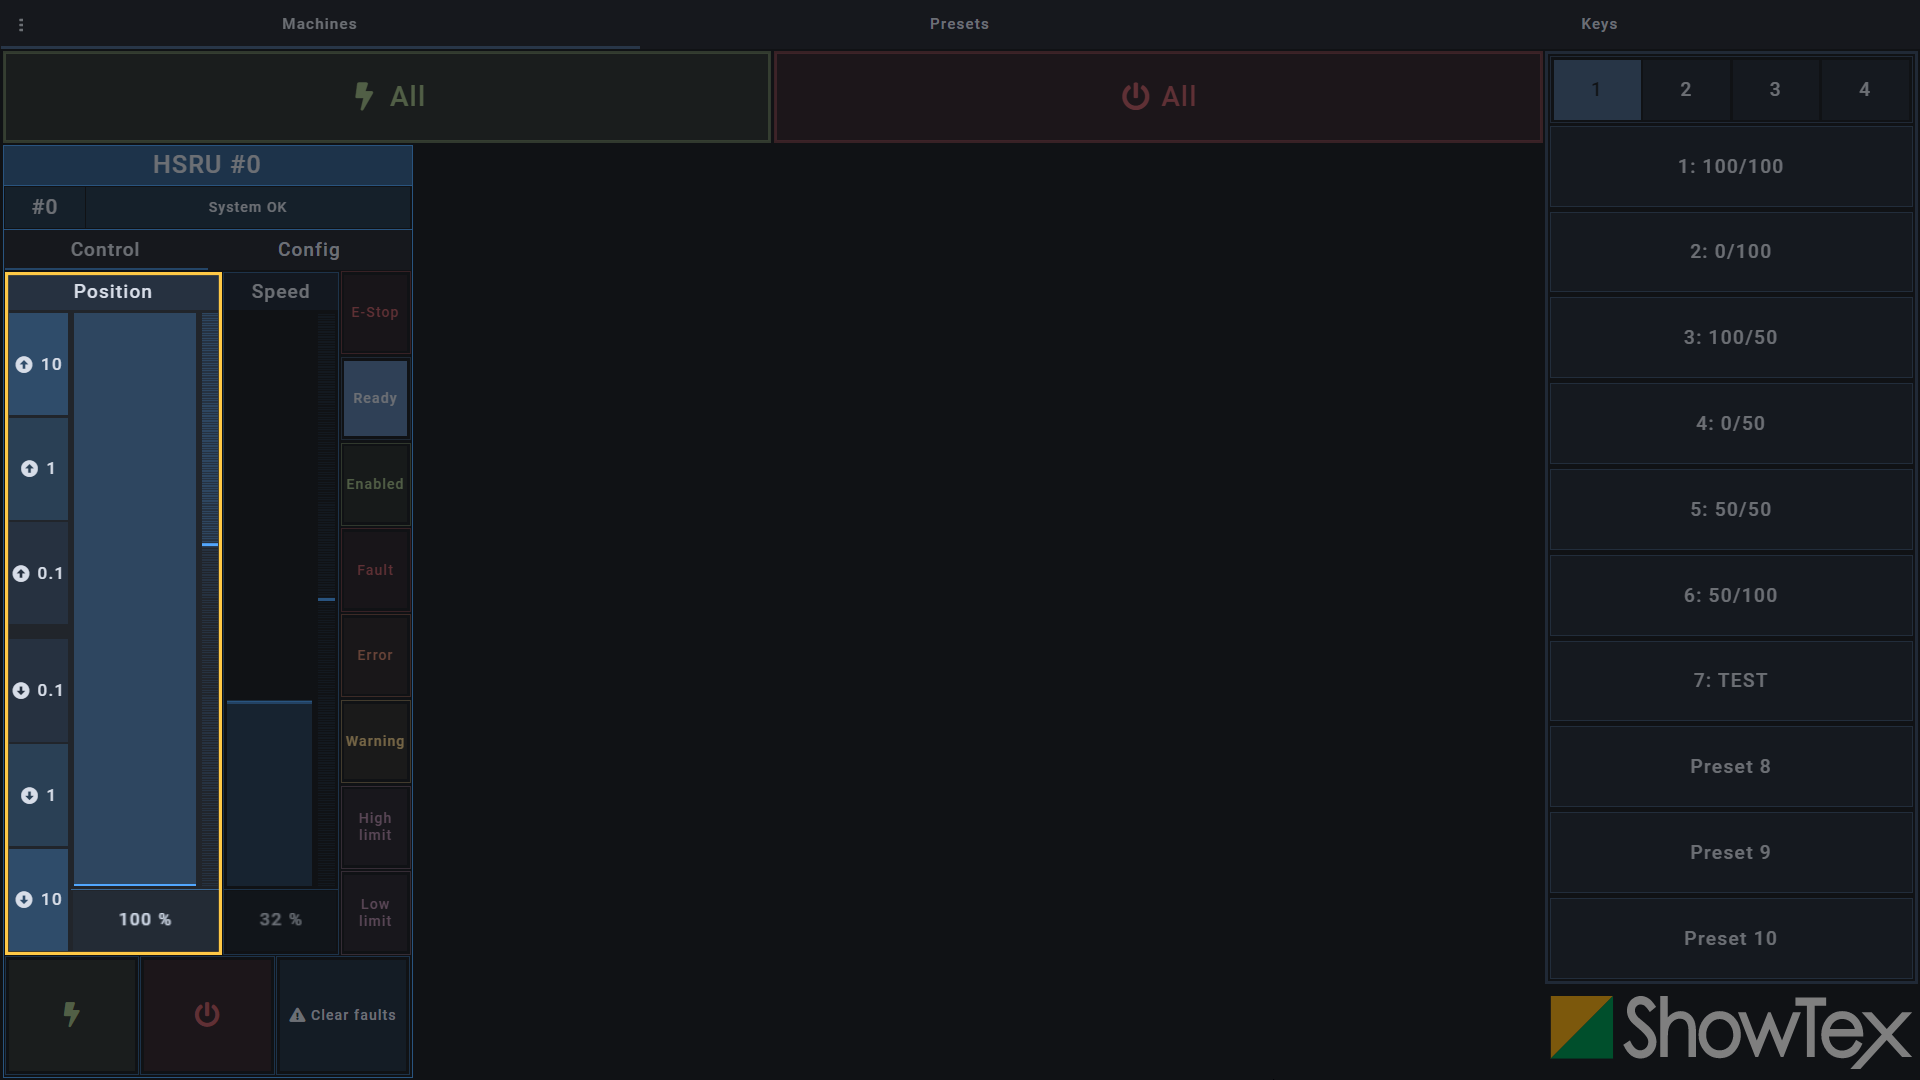The image size is (1920, 1080).
Task: Increase position with up arrow 10
Action: click(x=39, y=364)
